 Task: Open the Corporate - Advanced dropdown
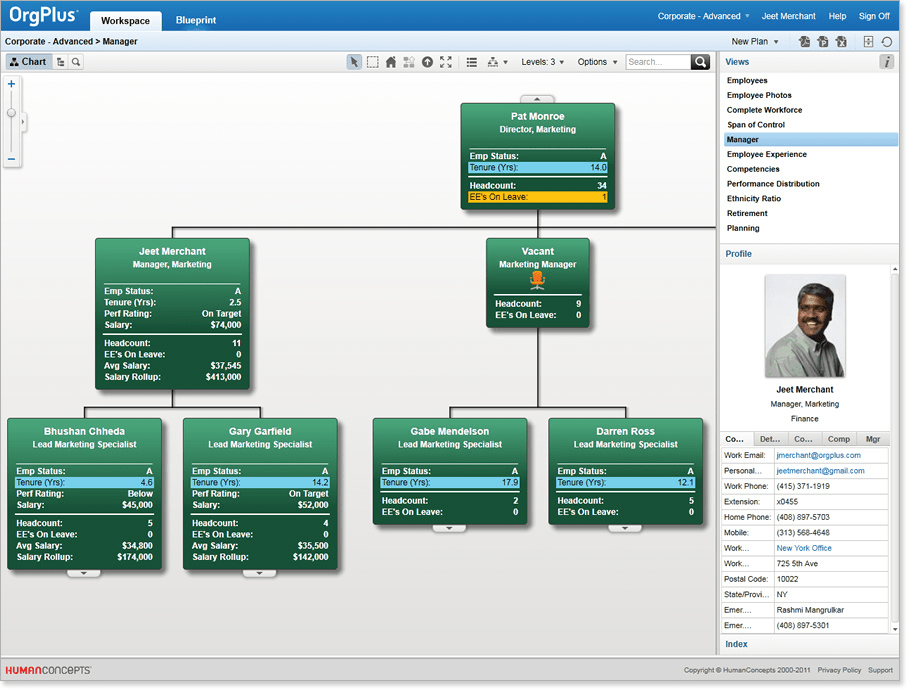click(x=703, y=16)
